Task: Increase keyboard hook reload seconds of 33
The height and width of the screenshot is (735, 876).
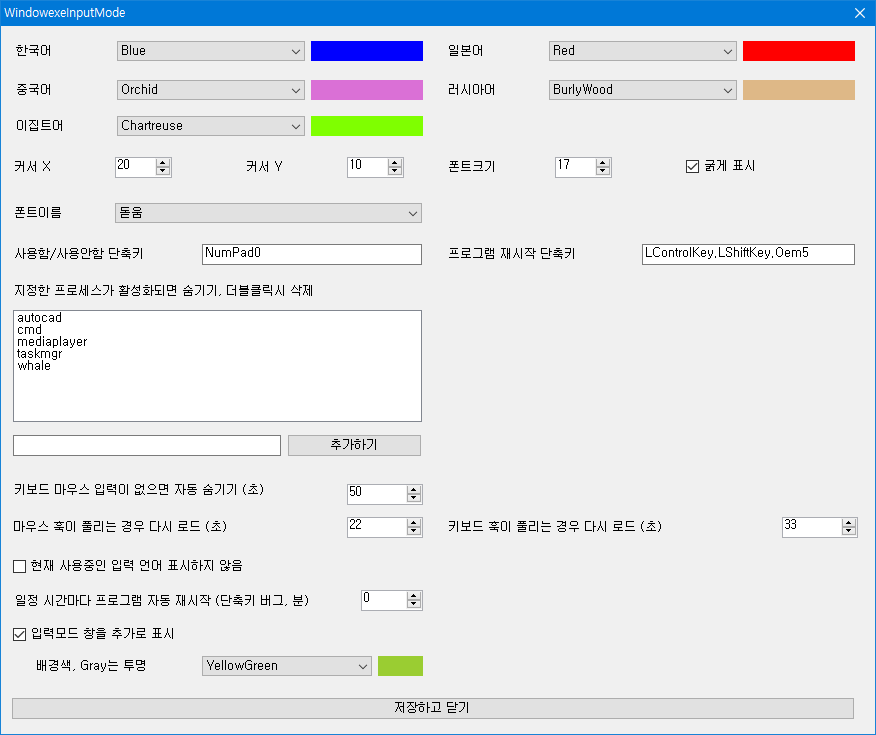Action: pos(849,523)
